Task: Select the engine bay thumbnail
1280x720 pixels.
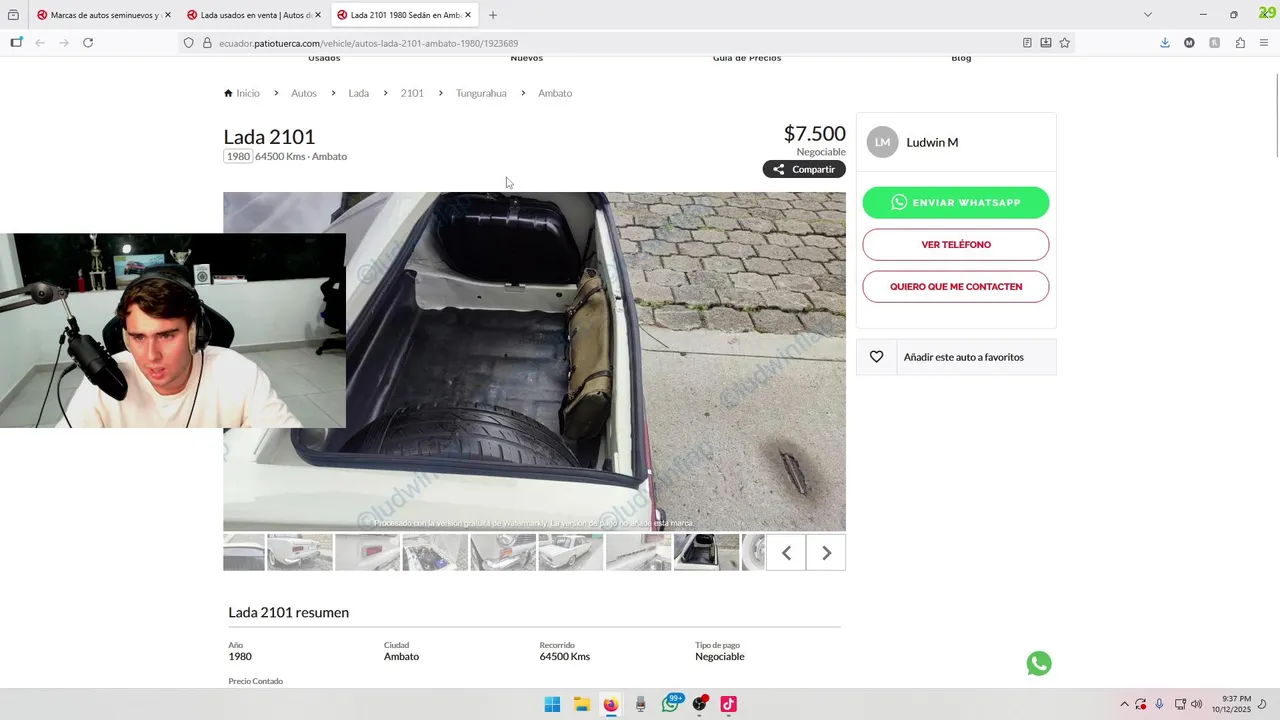Action: [435, 552]
